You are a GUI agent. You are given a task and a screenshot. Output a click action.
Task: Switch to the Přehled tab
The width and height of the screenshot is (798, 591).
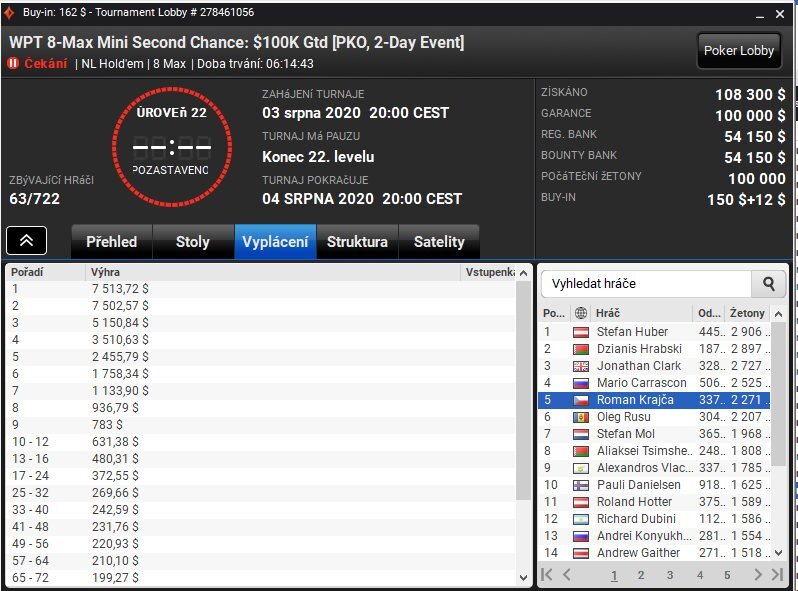pos(111,242)
